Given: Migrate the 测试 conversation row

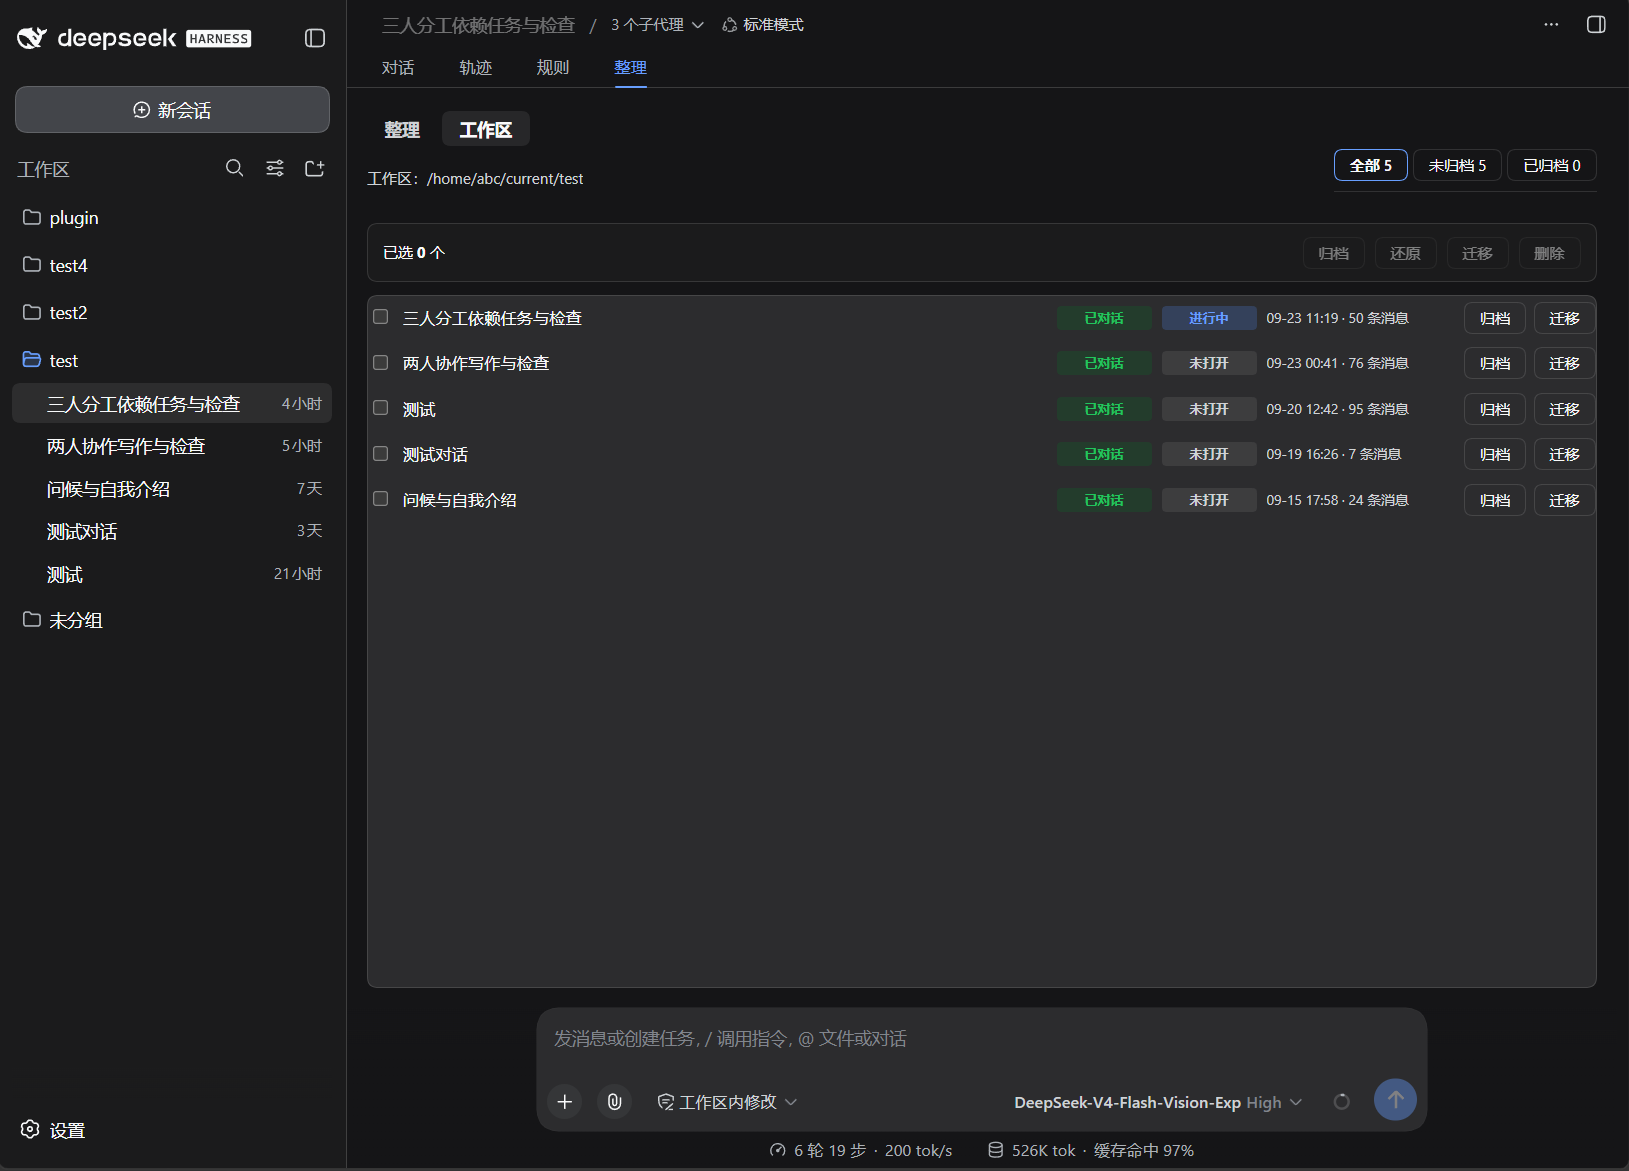Looking at the screenshot, I should 1565,409.
